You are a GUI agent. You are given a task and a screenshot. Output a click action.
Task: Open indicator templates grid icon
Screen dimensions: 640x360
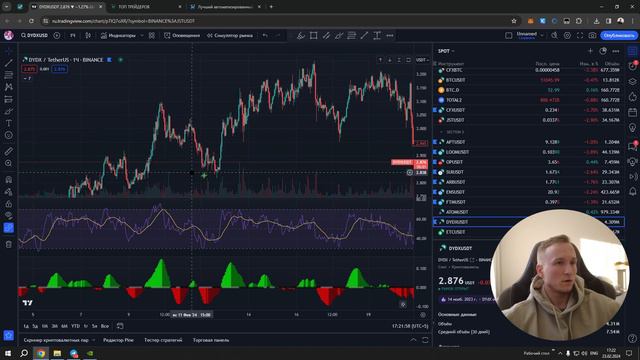tap(152, 36)
